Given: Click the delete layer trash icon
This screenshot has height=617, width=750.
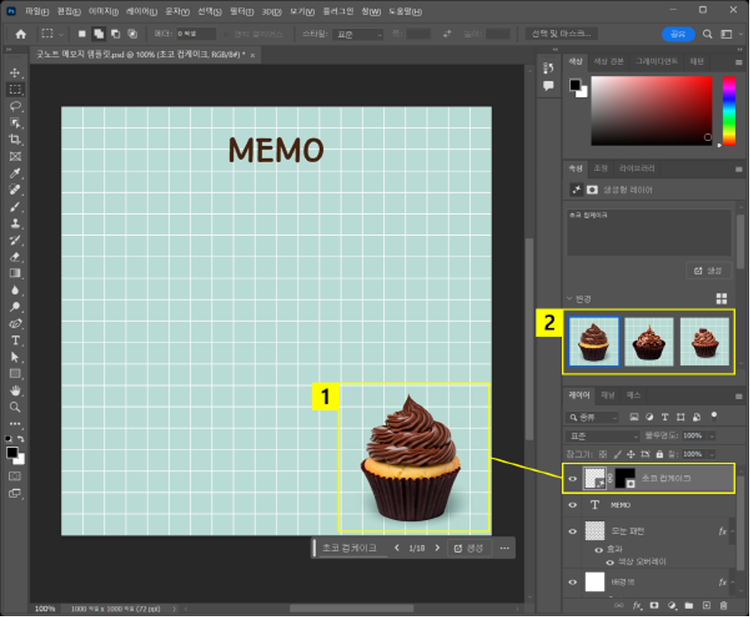Looking at the screenshot, I should tap(723, 605).
